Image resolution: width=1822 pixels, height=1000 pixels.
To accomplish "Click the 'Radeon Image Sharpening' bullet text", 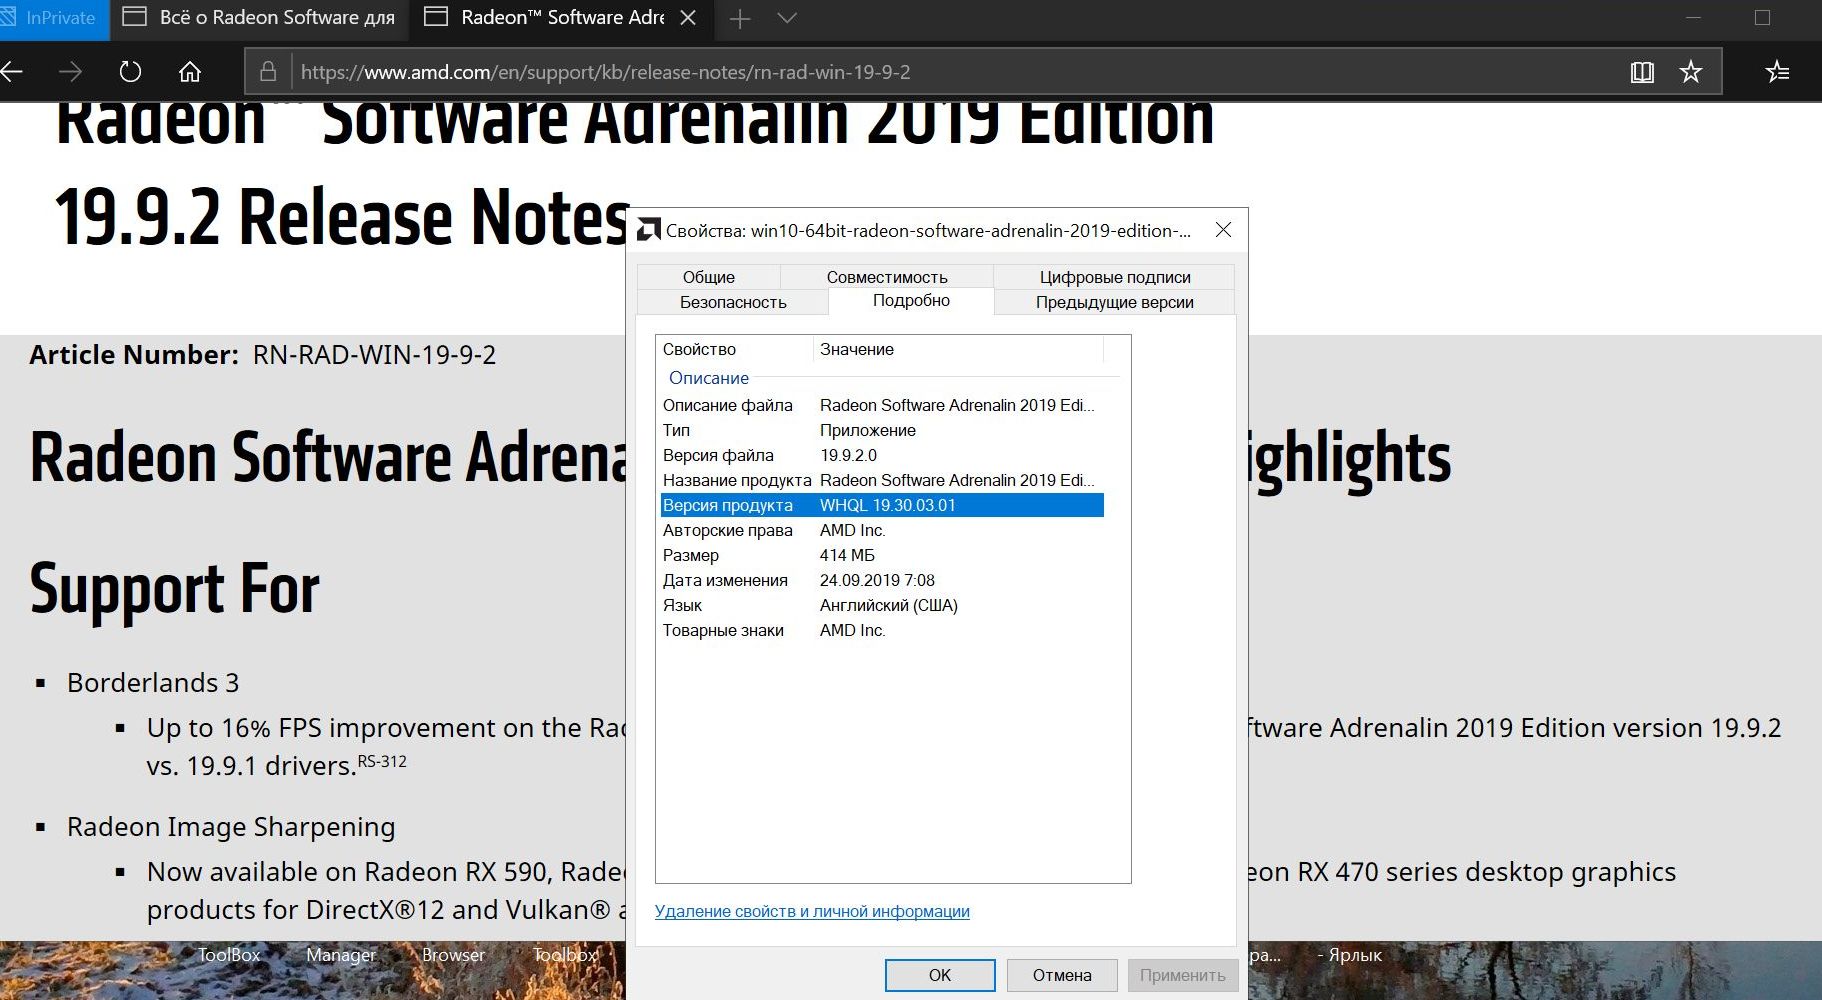I will [x=231, y=827].
